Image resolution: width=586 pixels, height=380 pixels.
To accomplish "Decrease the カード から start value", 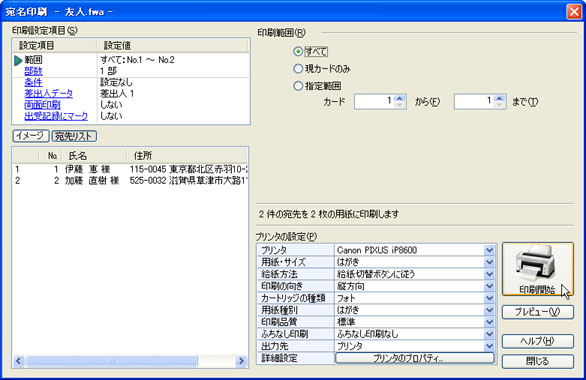I will pos(400,105).
